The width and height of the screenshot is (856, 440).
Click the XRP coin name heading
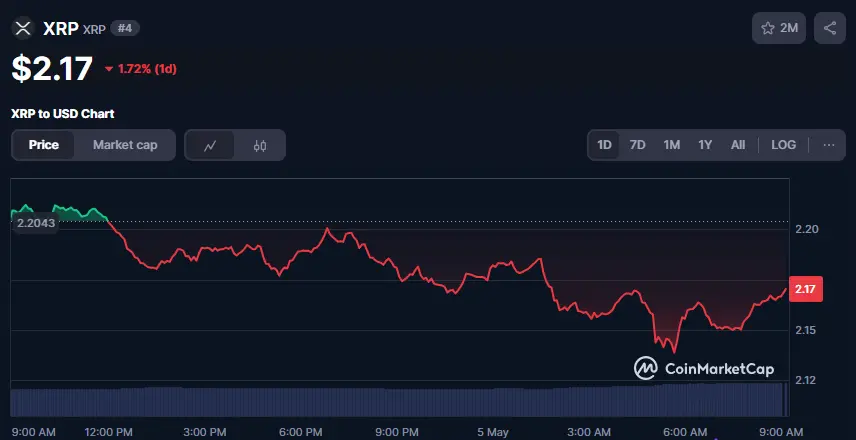[x=61, y=28]
